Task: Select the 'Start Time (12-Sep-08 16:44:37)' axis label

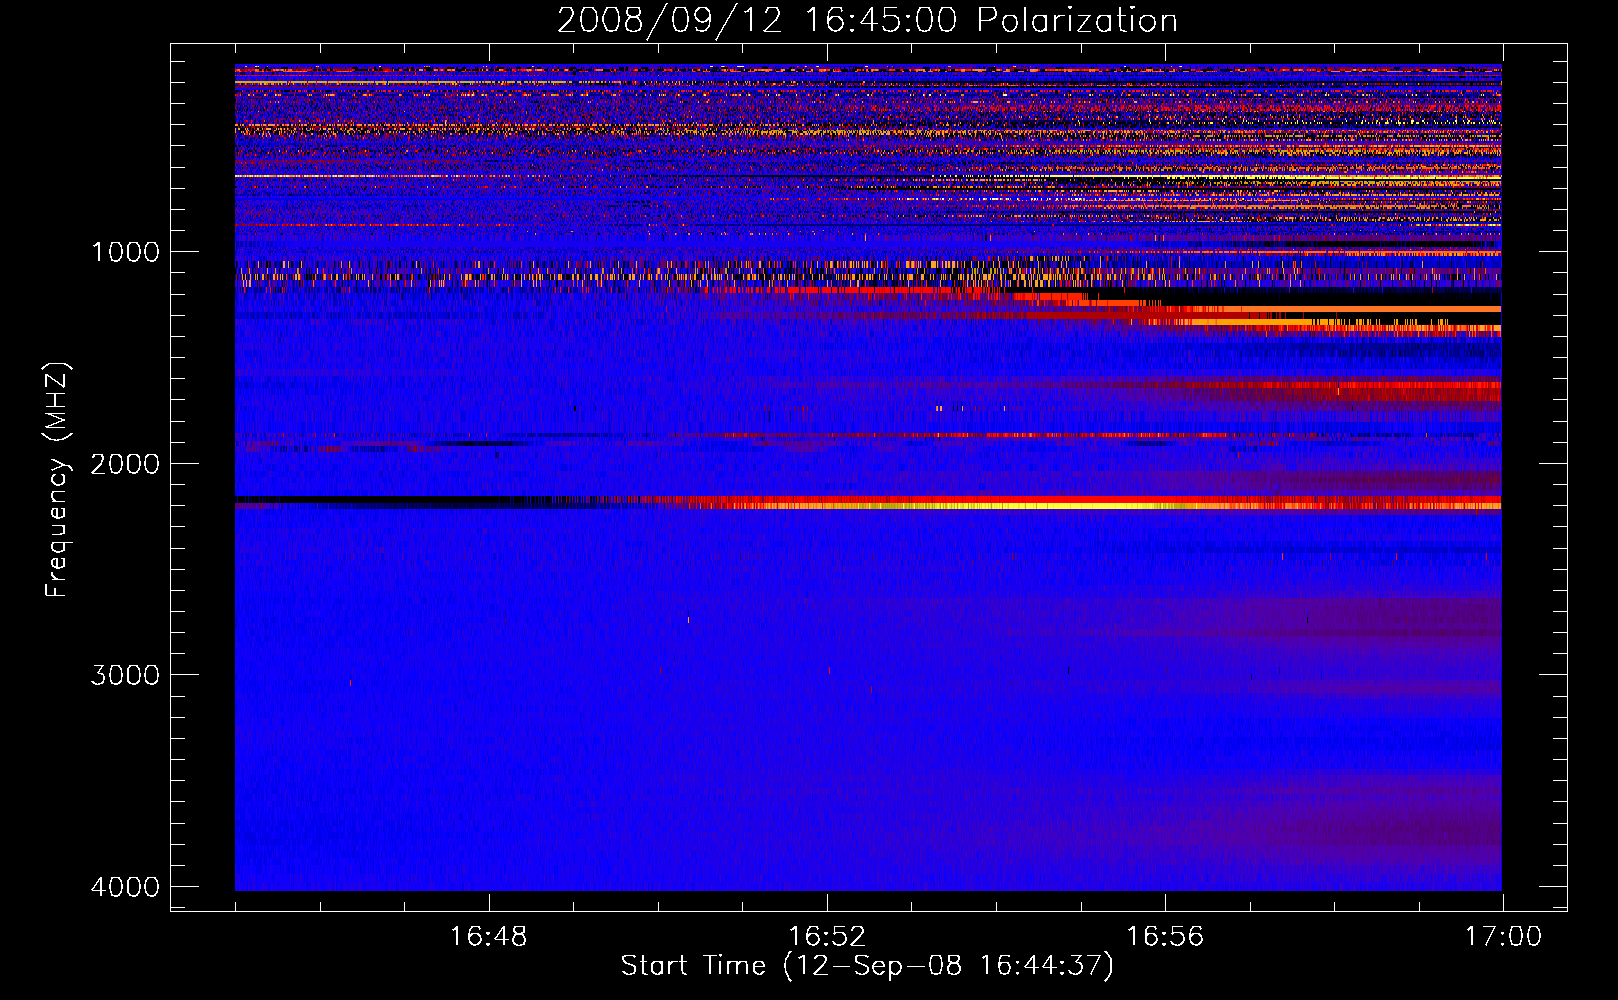Action: pyautogui.click(x=867, y=966)
